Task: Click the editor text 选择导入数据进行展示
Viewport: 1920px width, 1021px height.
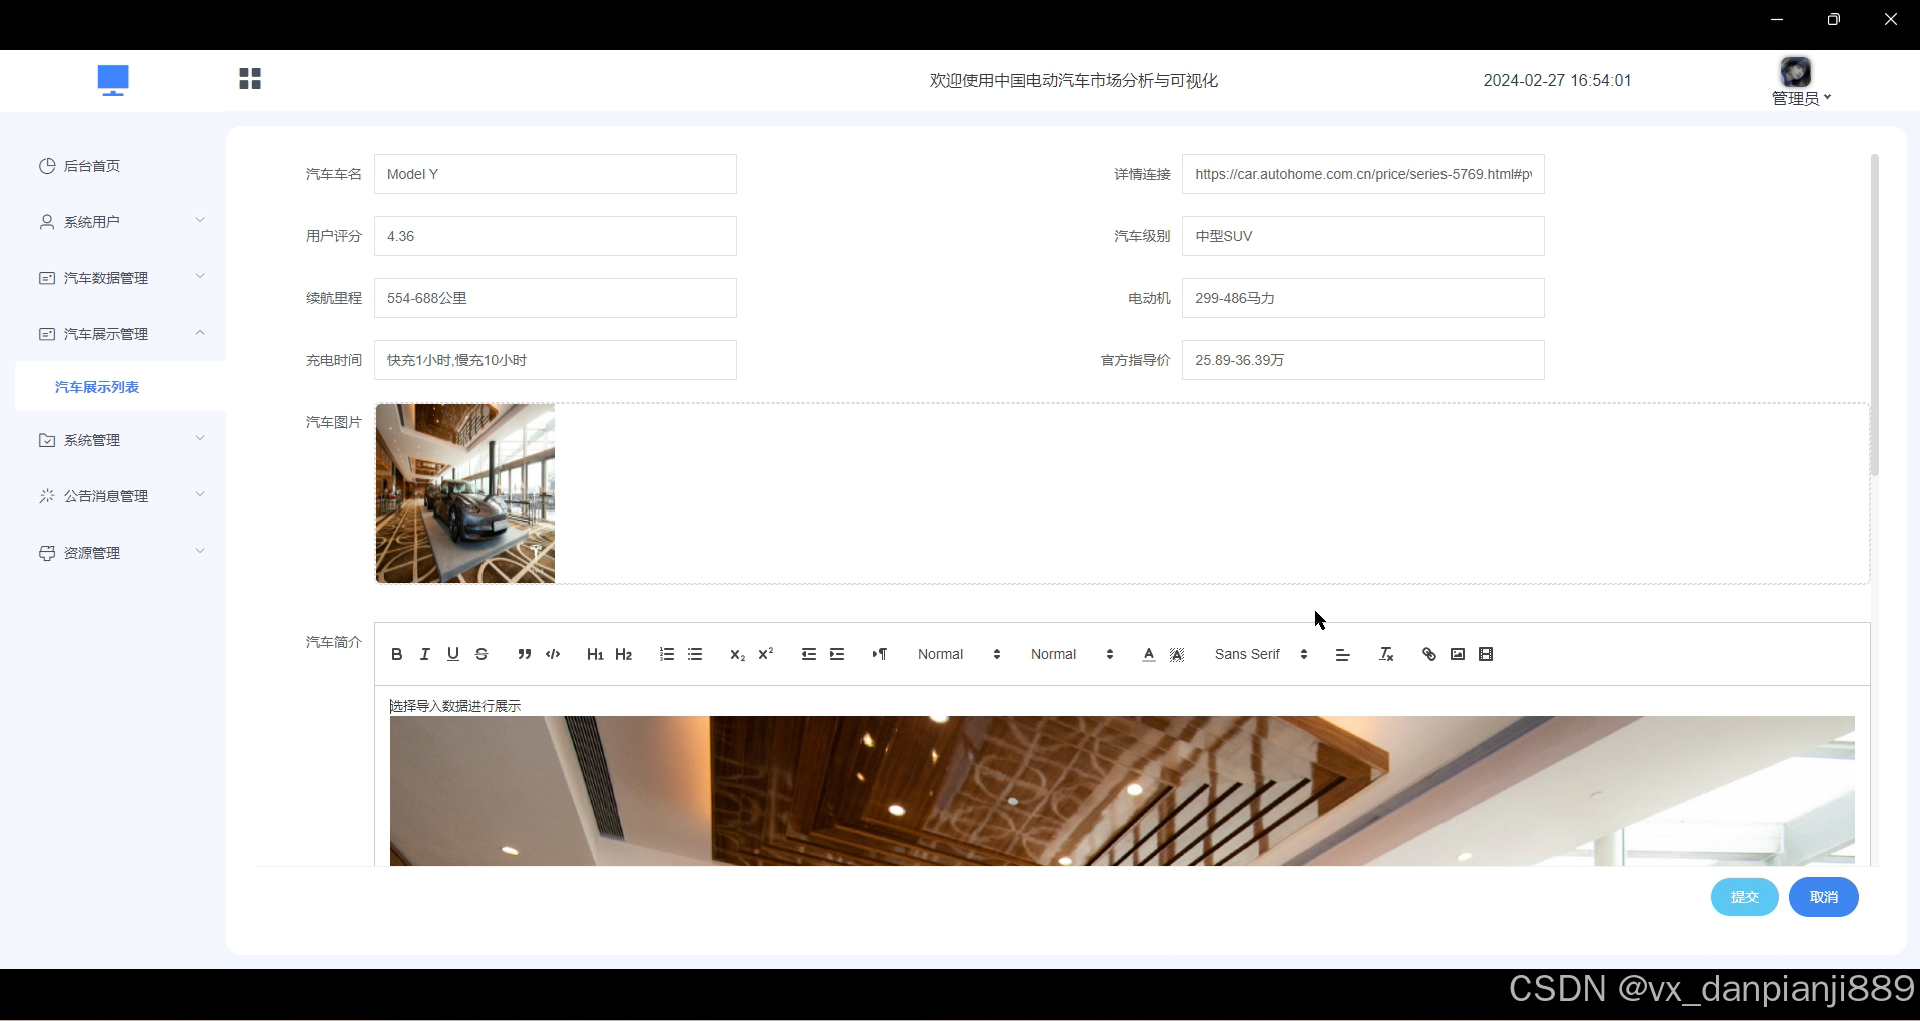Action: point(456,706)
